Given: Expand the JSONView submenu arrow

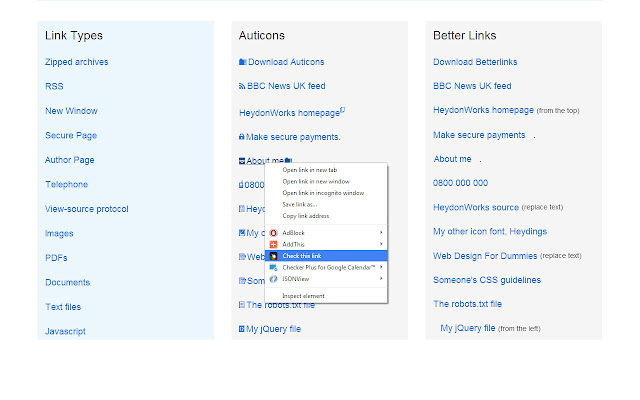Looking at the screenshot, I should (381, 278).
